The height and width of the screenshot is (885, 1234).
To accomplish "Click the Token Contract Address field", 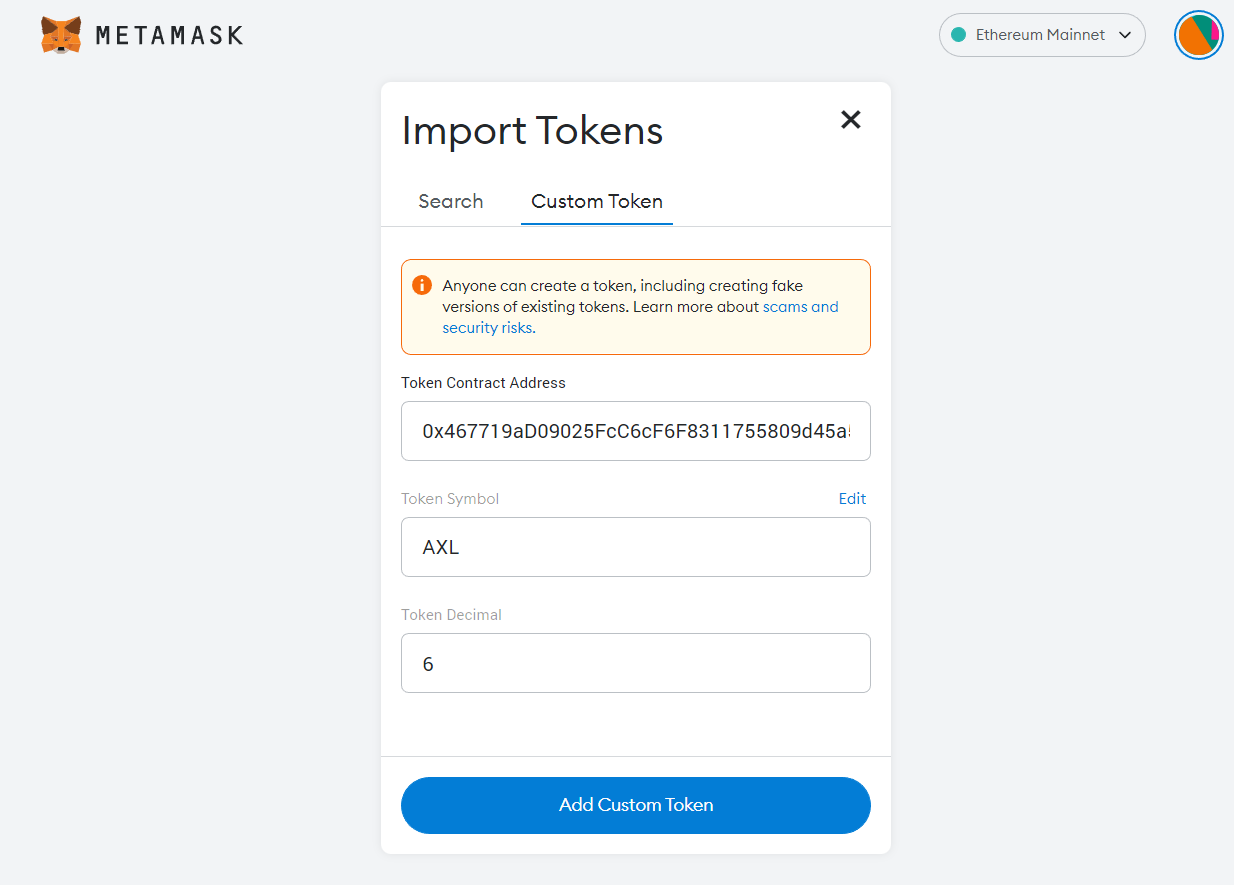I will pyautogui.click(x=636, y=431).
